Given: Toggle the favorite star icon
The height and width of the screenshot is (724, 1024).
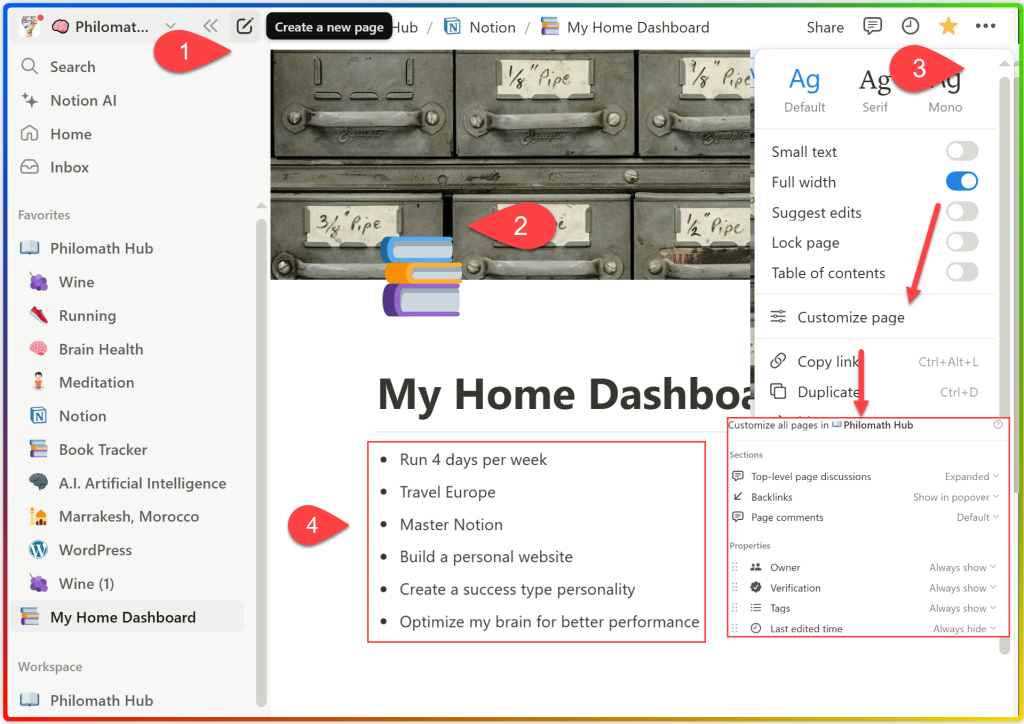Looking at the screenshot, I should (948, 26).
